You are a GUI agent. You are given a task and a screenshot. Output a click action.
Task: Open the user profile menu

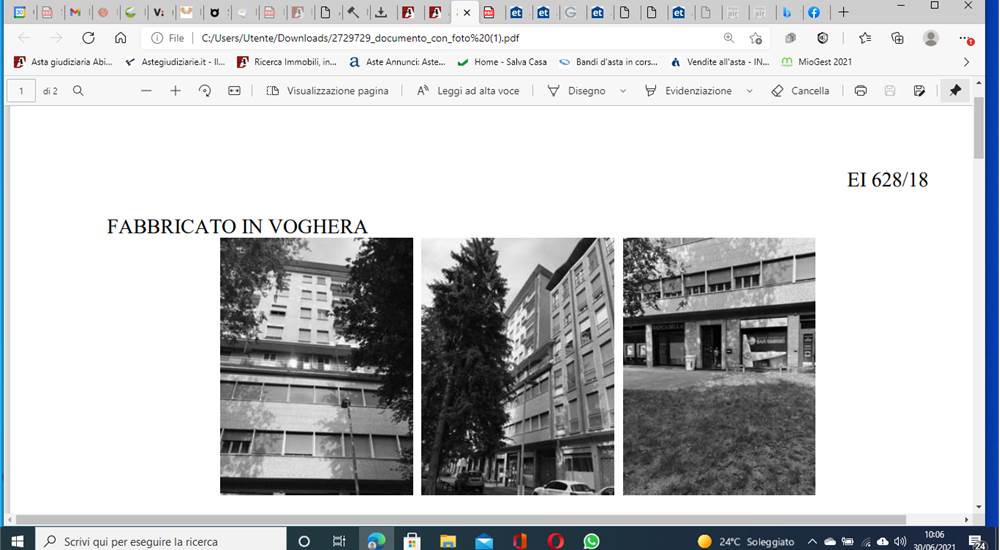tap(930, 38)
